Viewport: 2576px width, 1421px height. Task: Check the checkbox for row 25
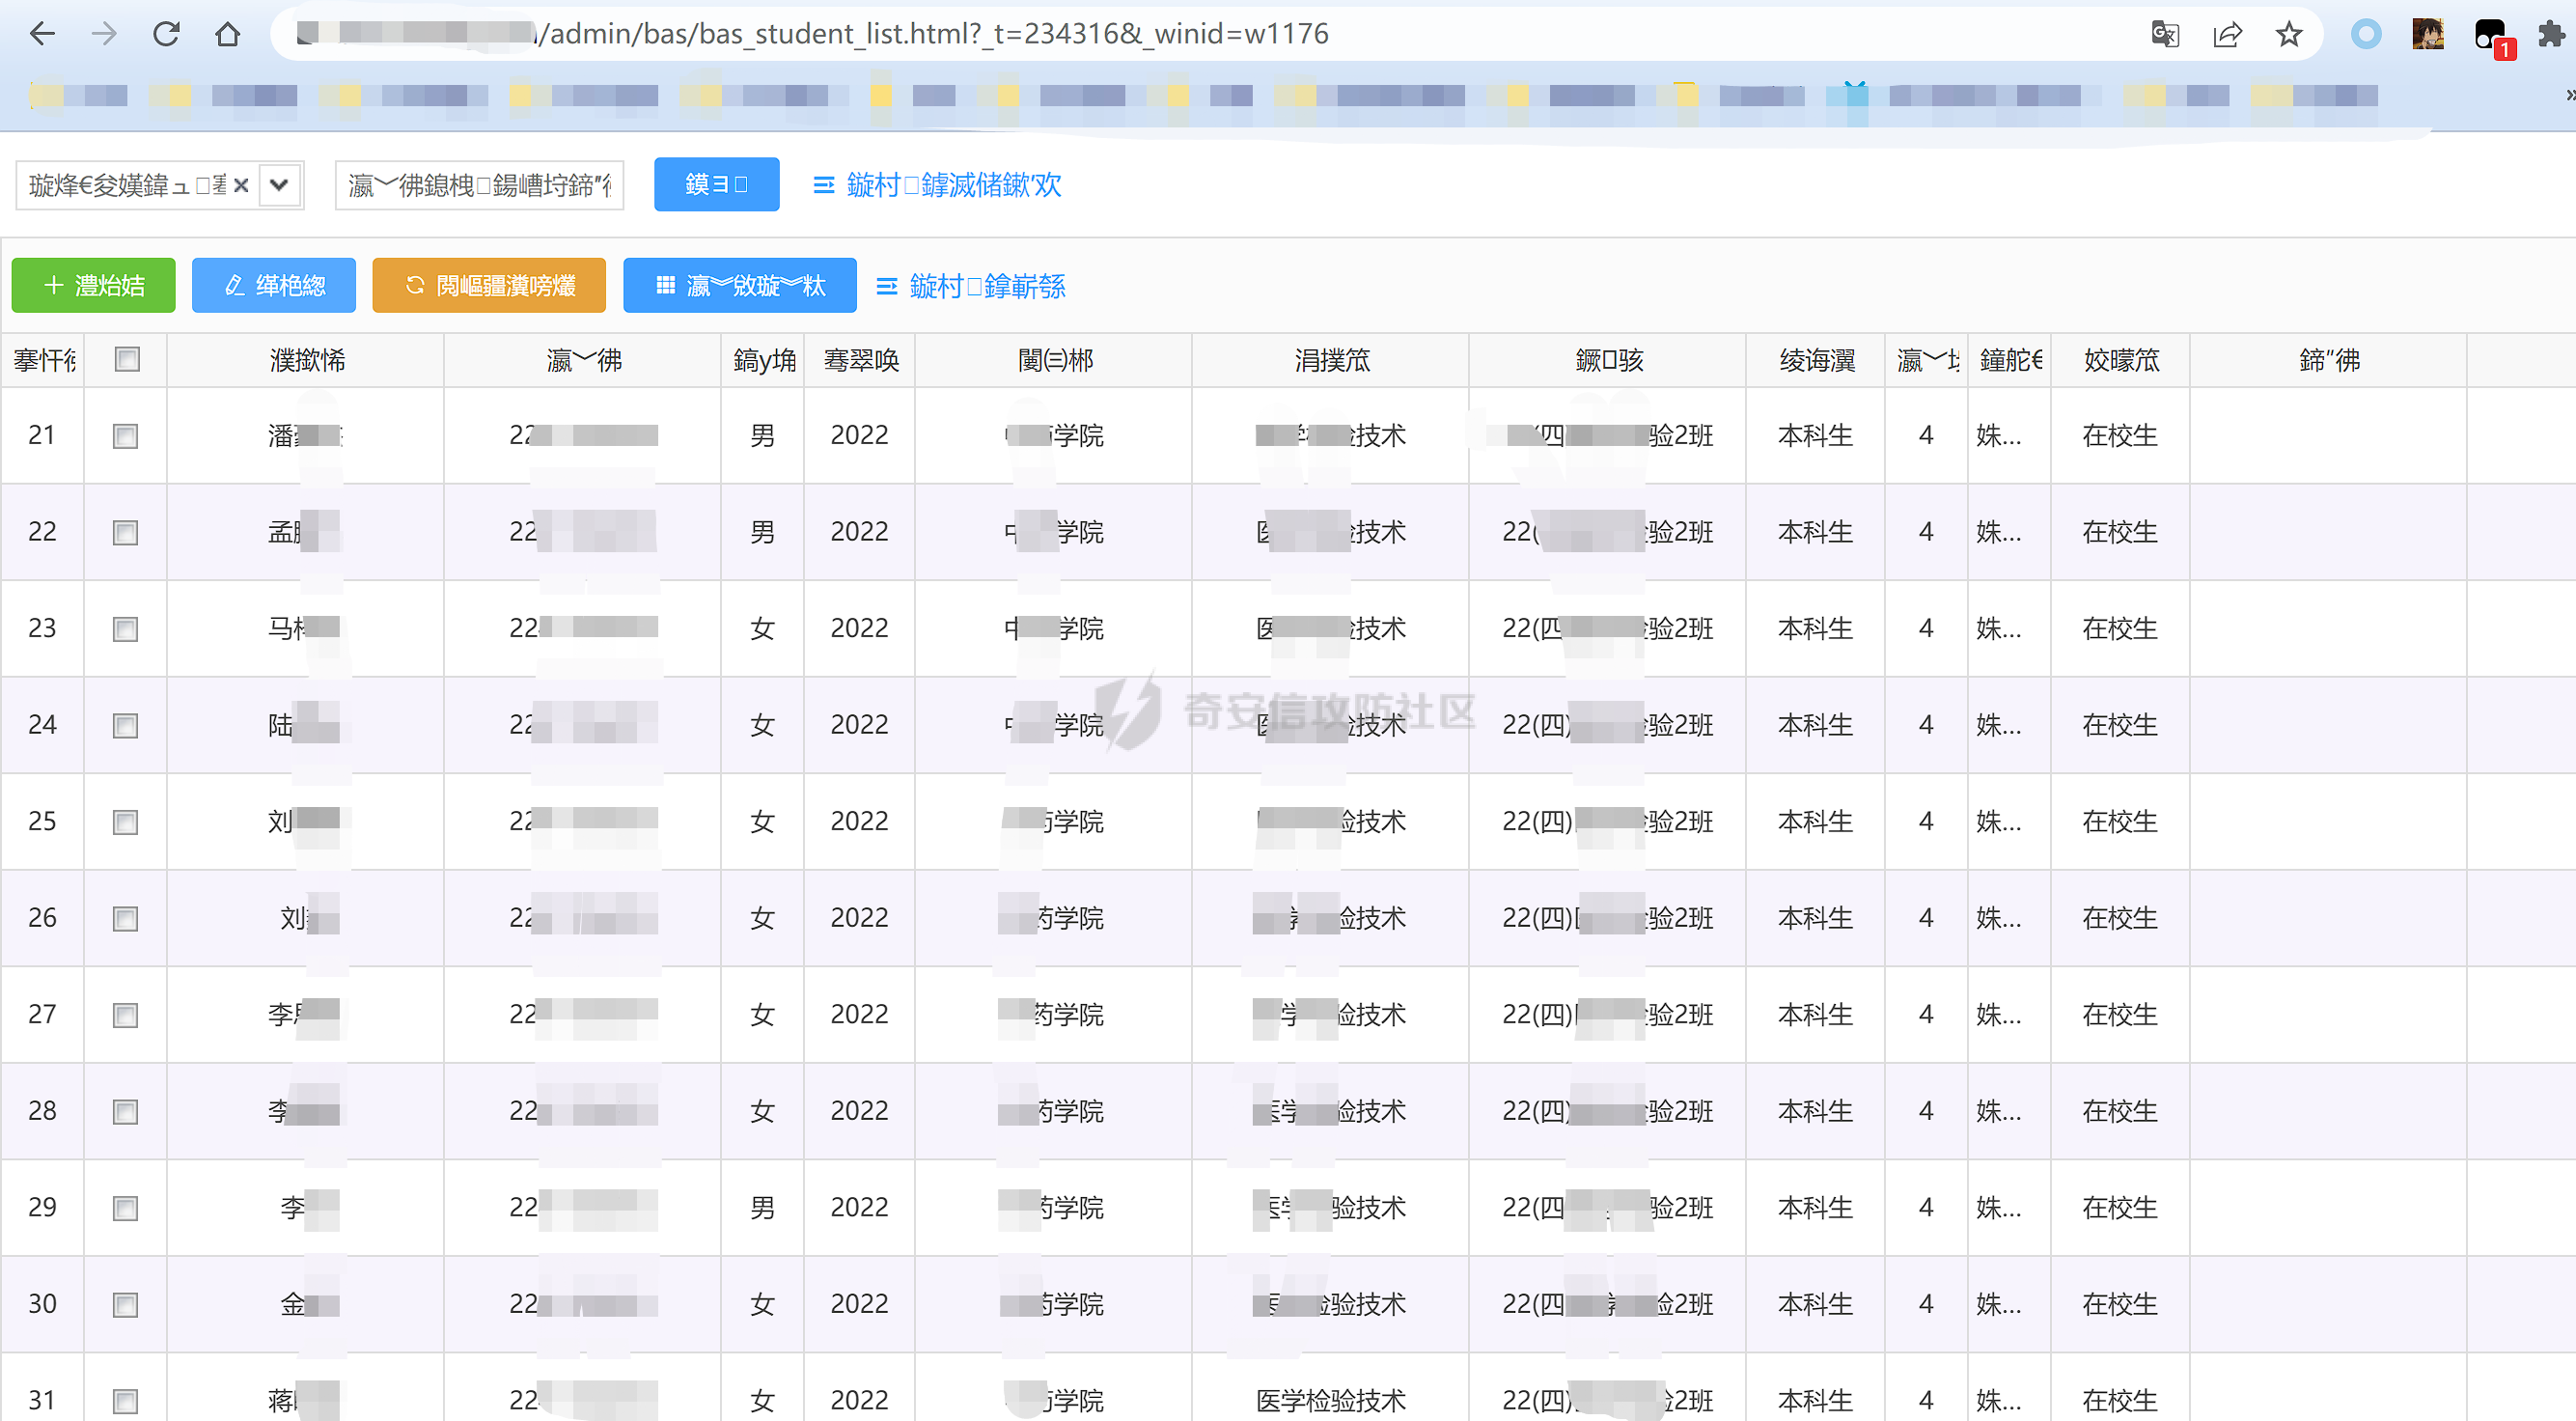[125, 822]
